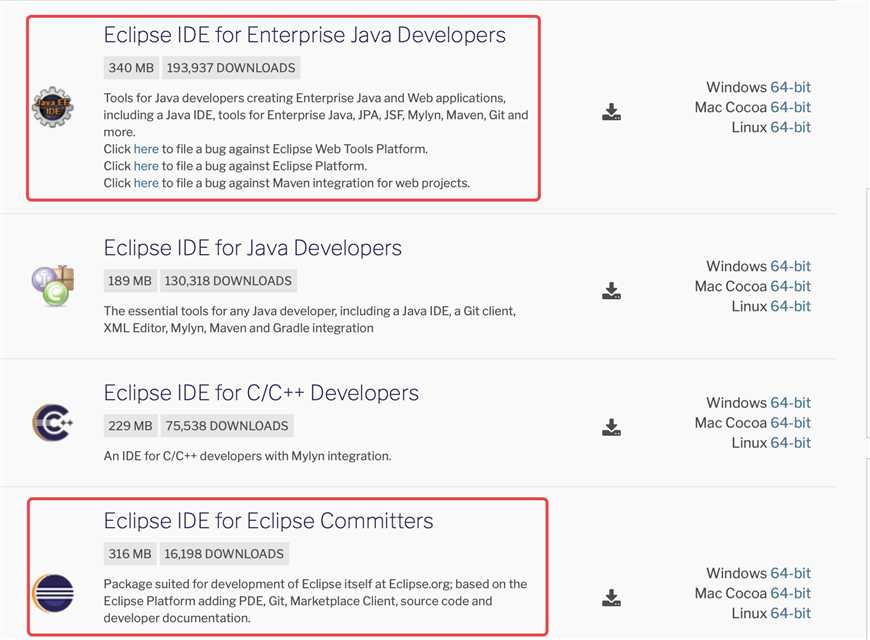
Task: Download C/C++ Developers Windows 64-bit
Action: pos(790,402)
